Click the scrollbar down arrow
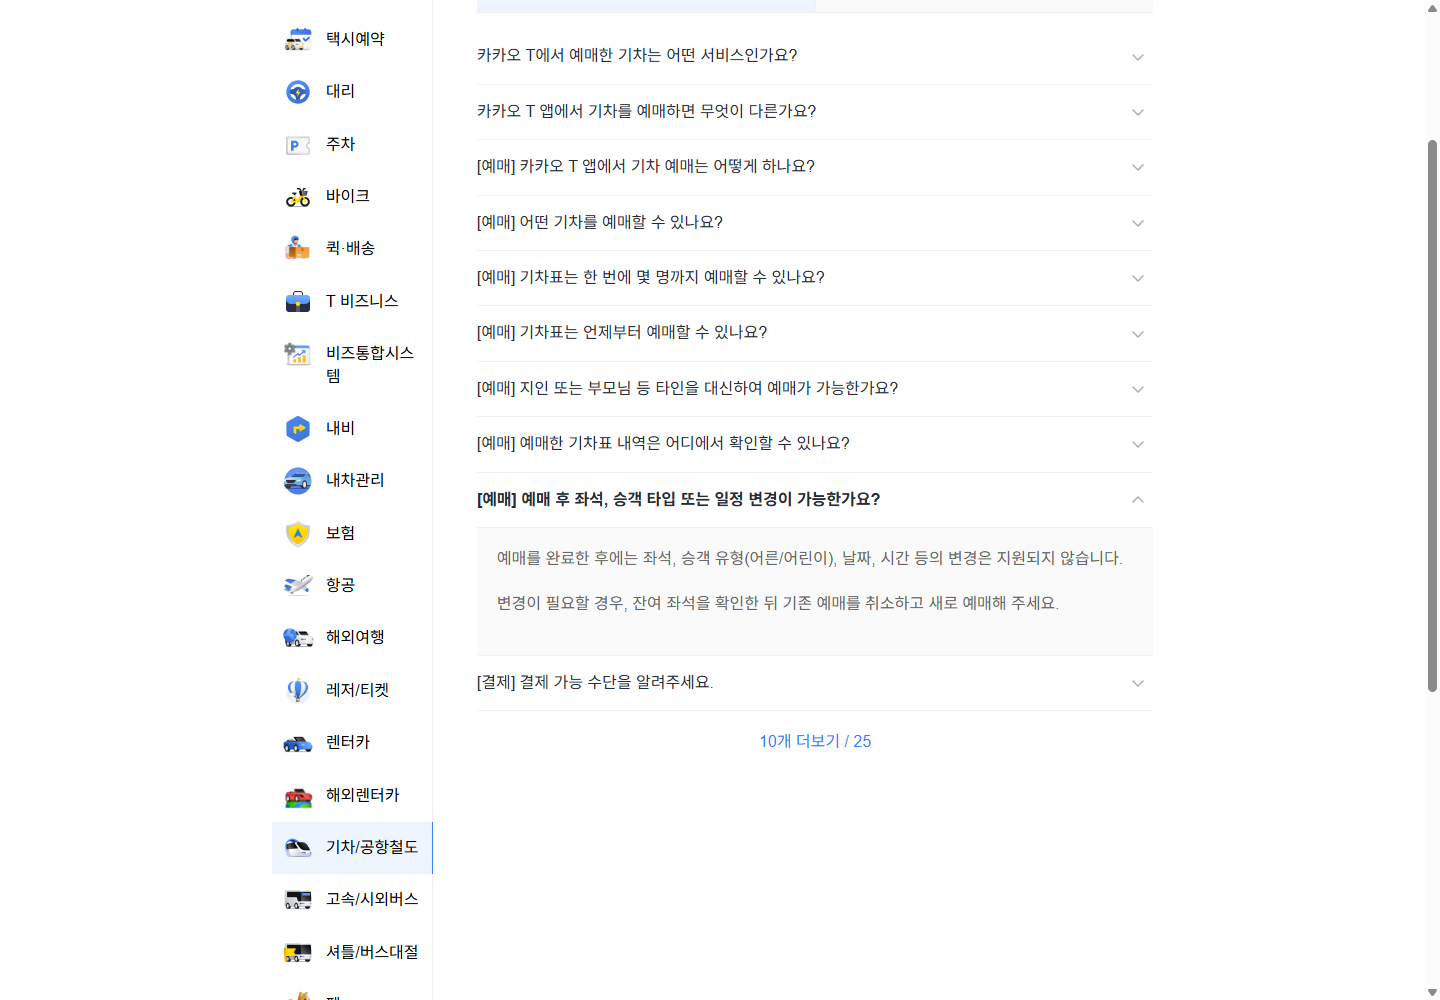 coord(1432,992)
